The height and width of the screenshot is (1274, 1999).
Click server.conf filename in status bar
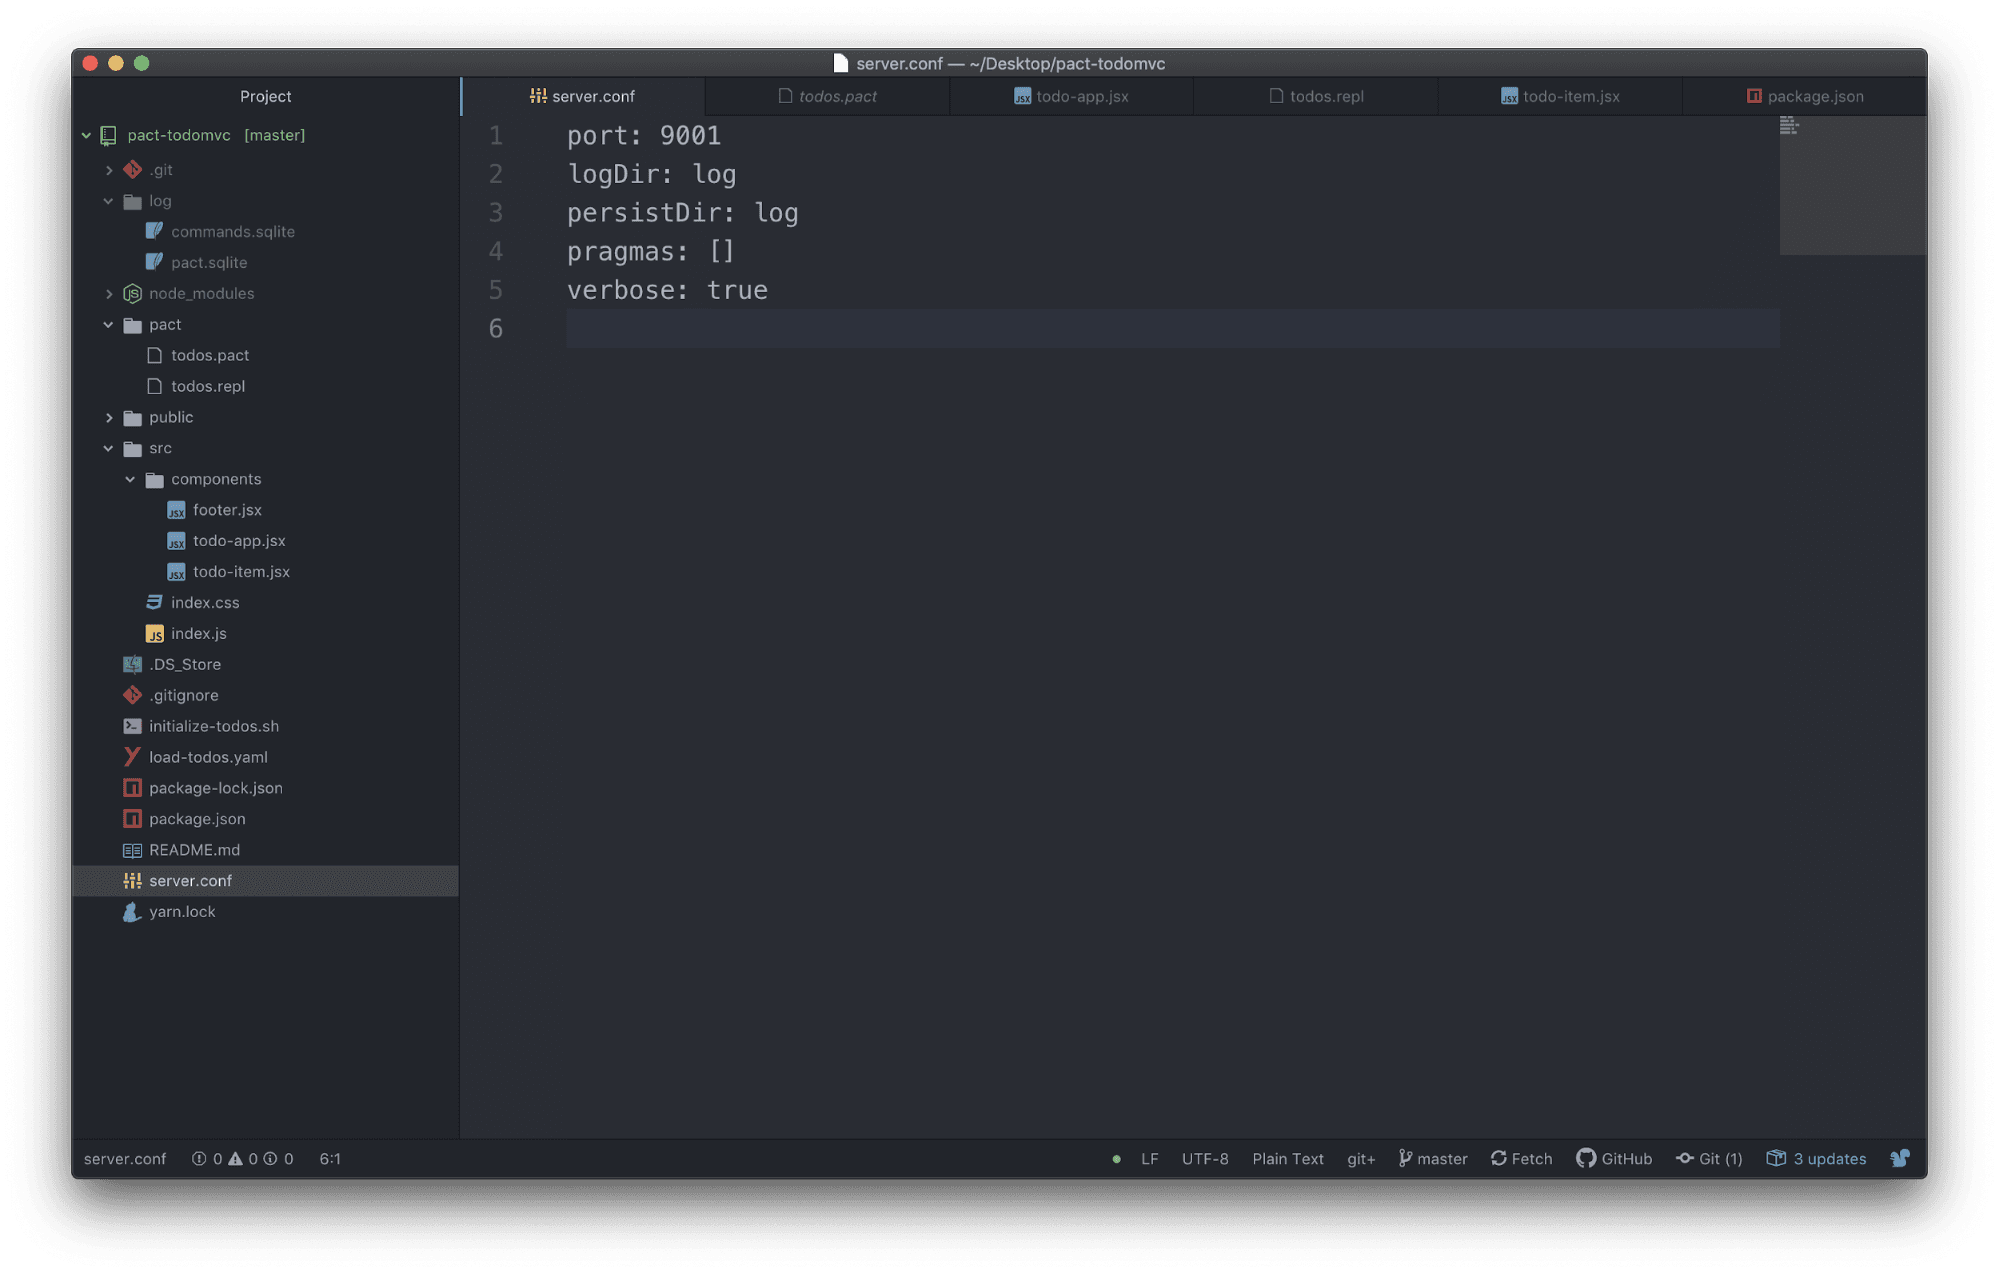125,1159
